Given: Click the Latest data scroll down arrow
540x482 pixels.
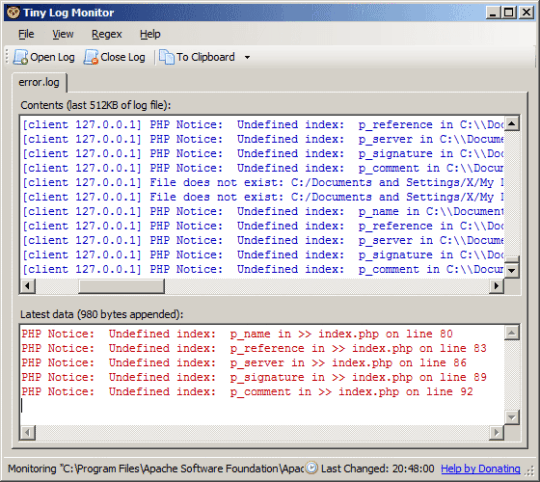Looking at the screenshot, I should tap(512, 417).
